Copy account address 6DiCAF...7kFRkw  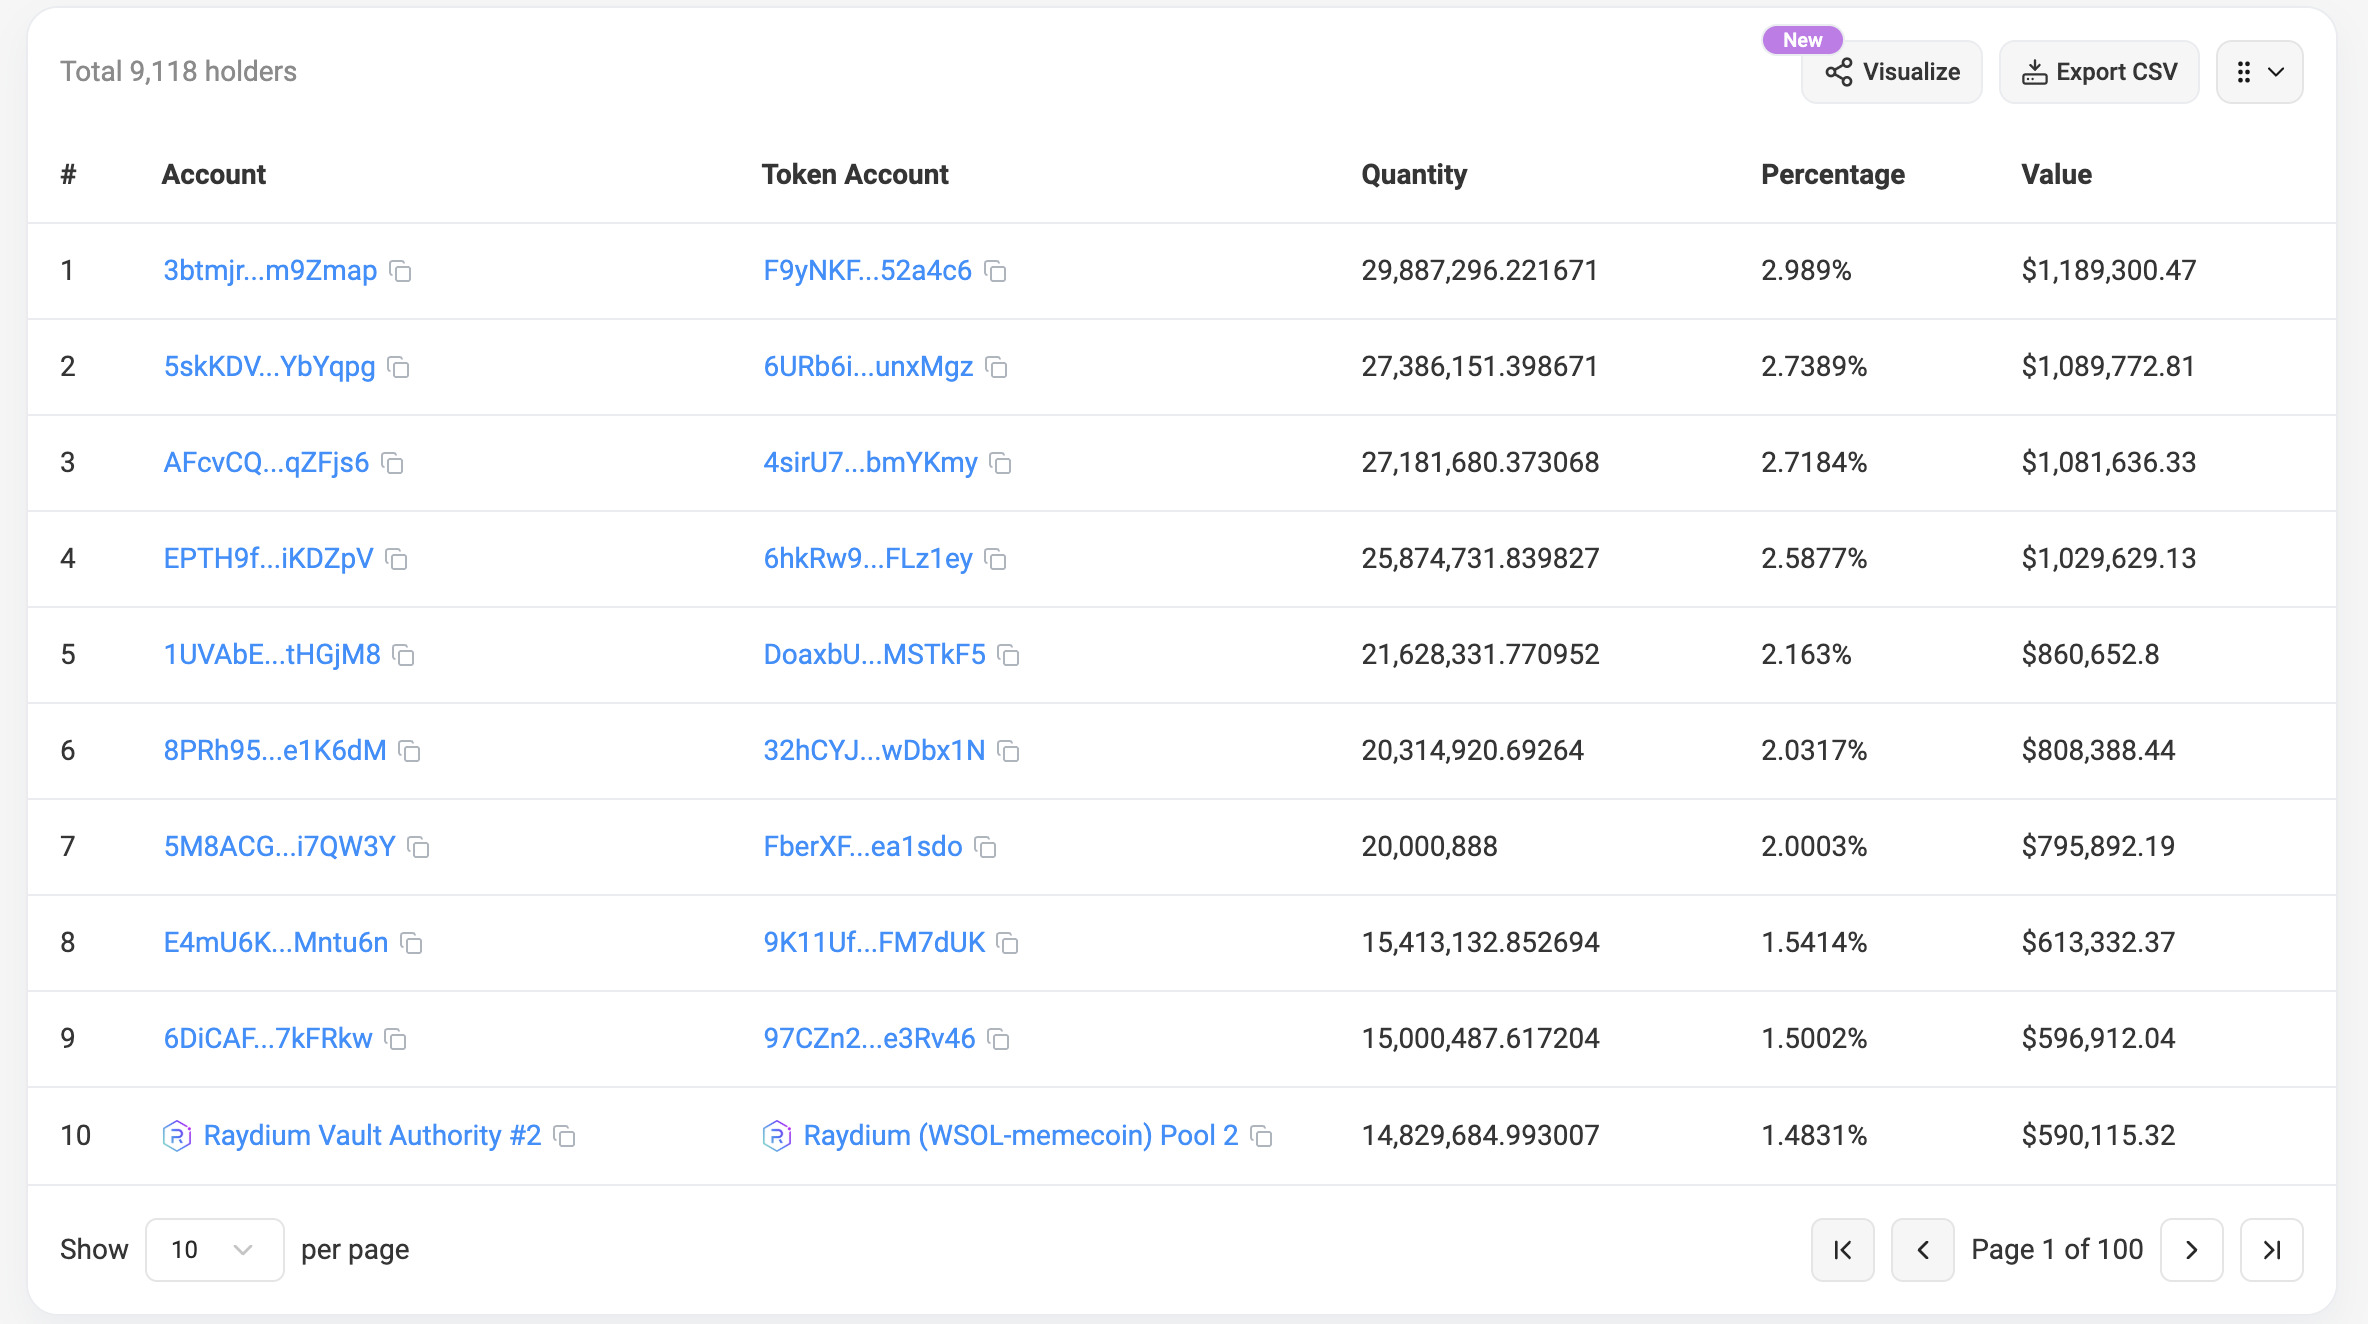point(395,1039)
